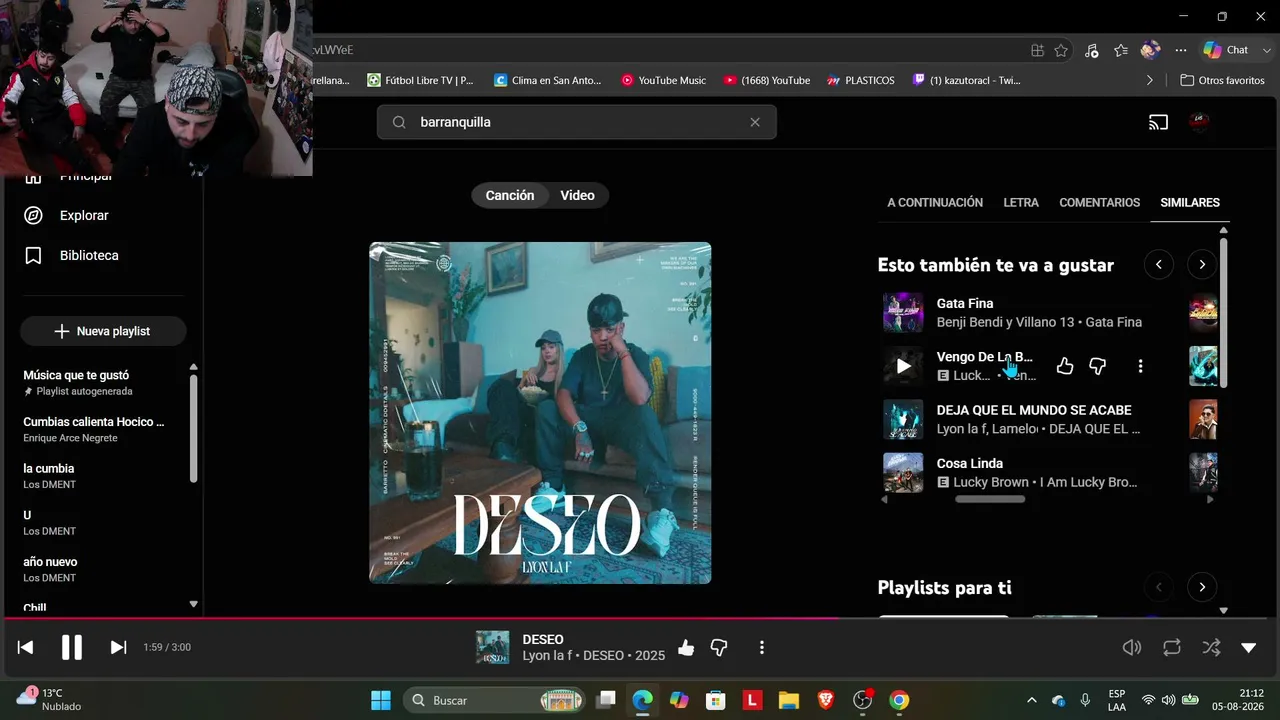Like the Vengo De La B... suggestion

(1065, 366)
